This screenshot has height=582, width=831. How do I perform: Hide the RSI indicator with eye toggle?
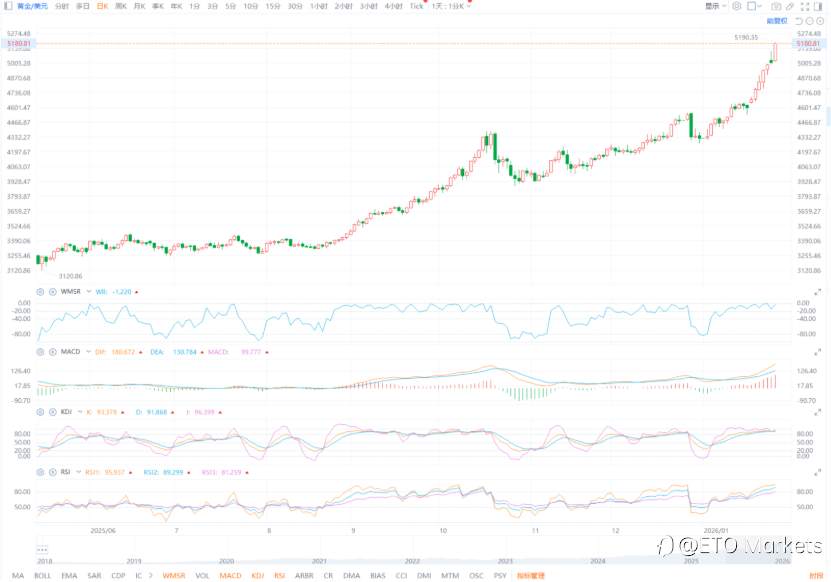coord(53,471)
